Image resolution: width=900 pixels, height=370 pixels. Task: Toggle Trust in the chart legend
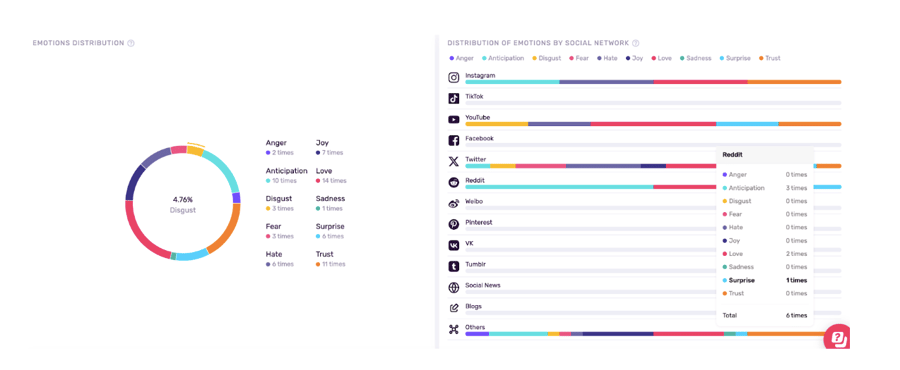(x=770, y=58)
